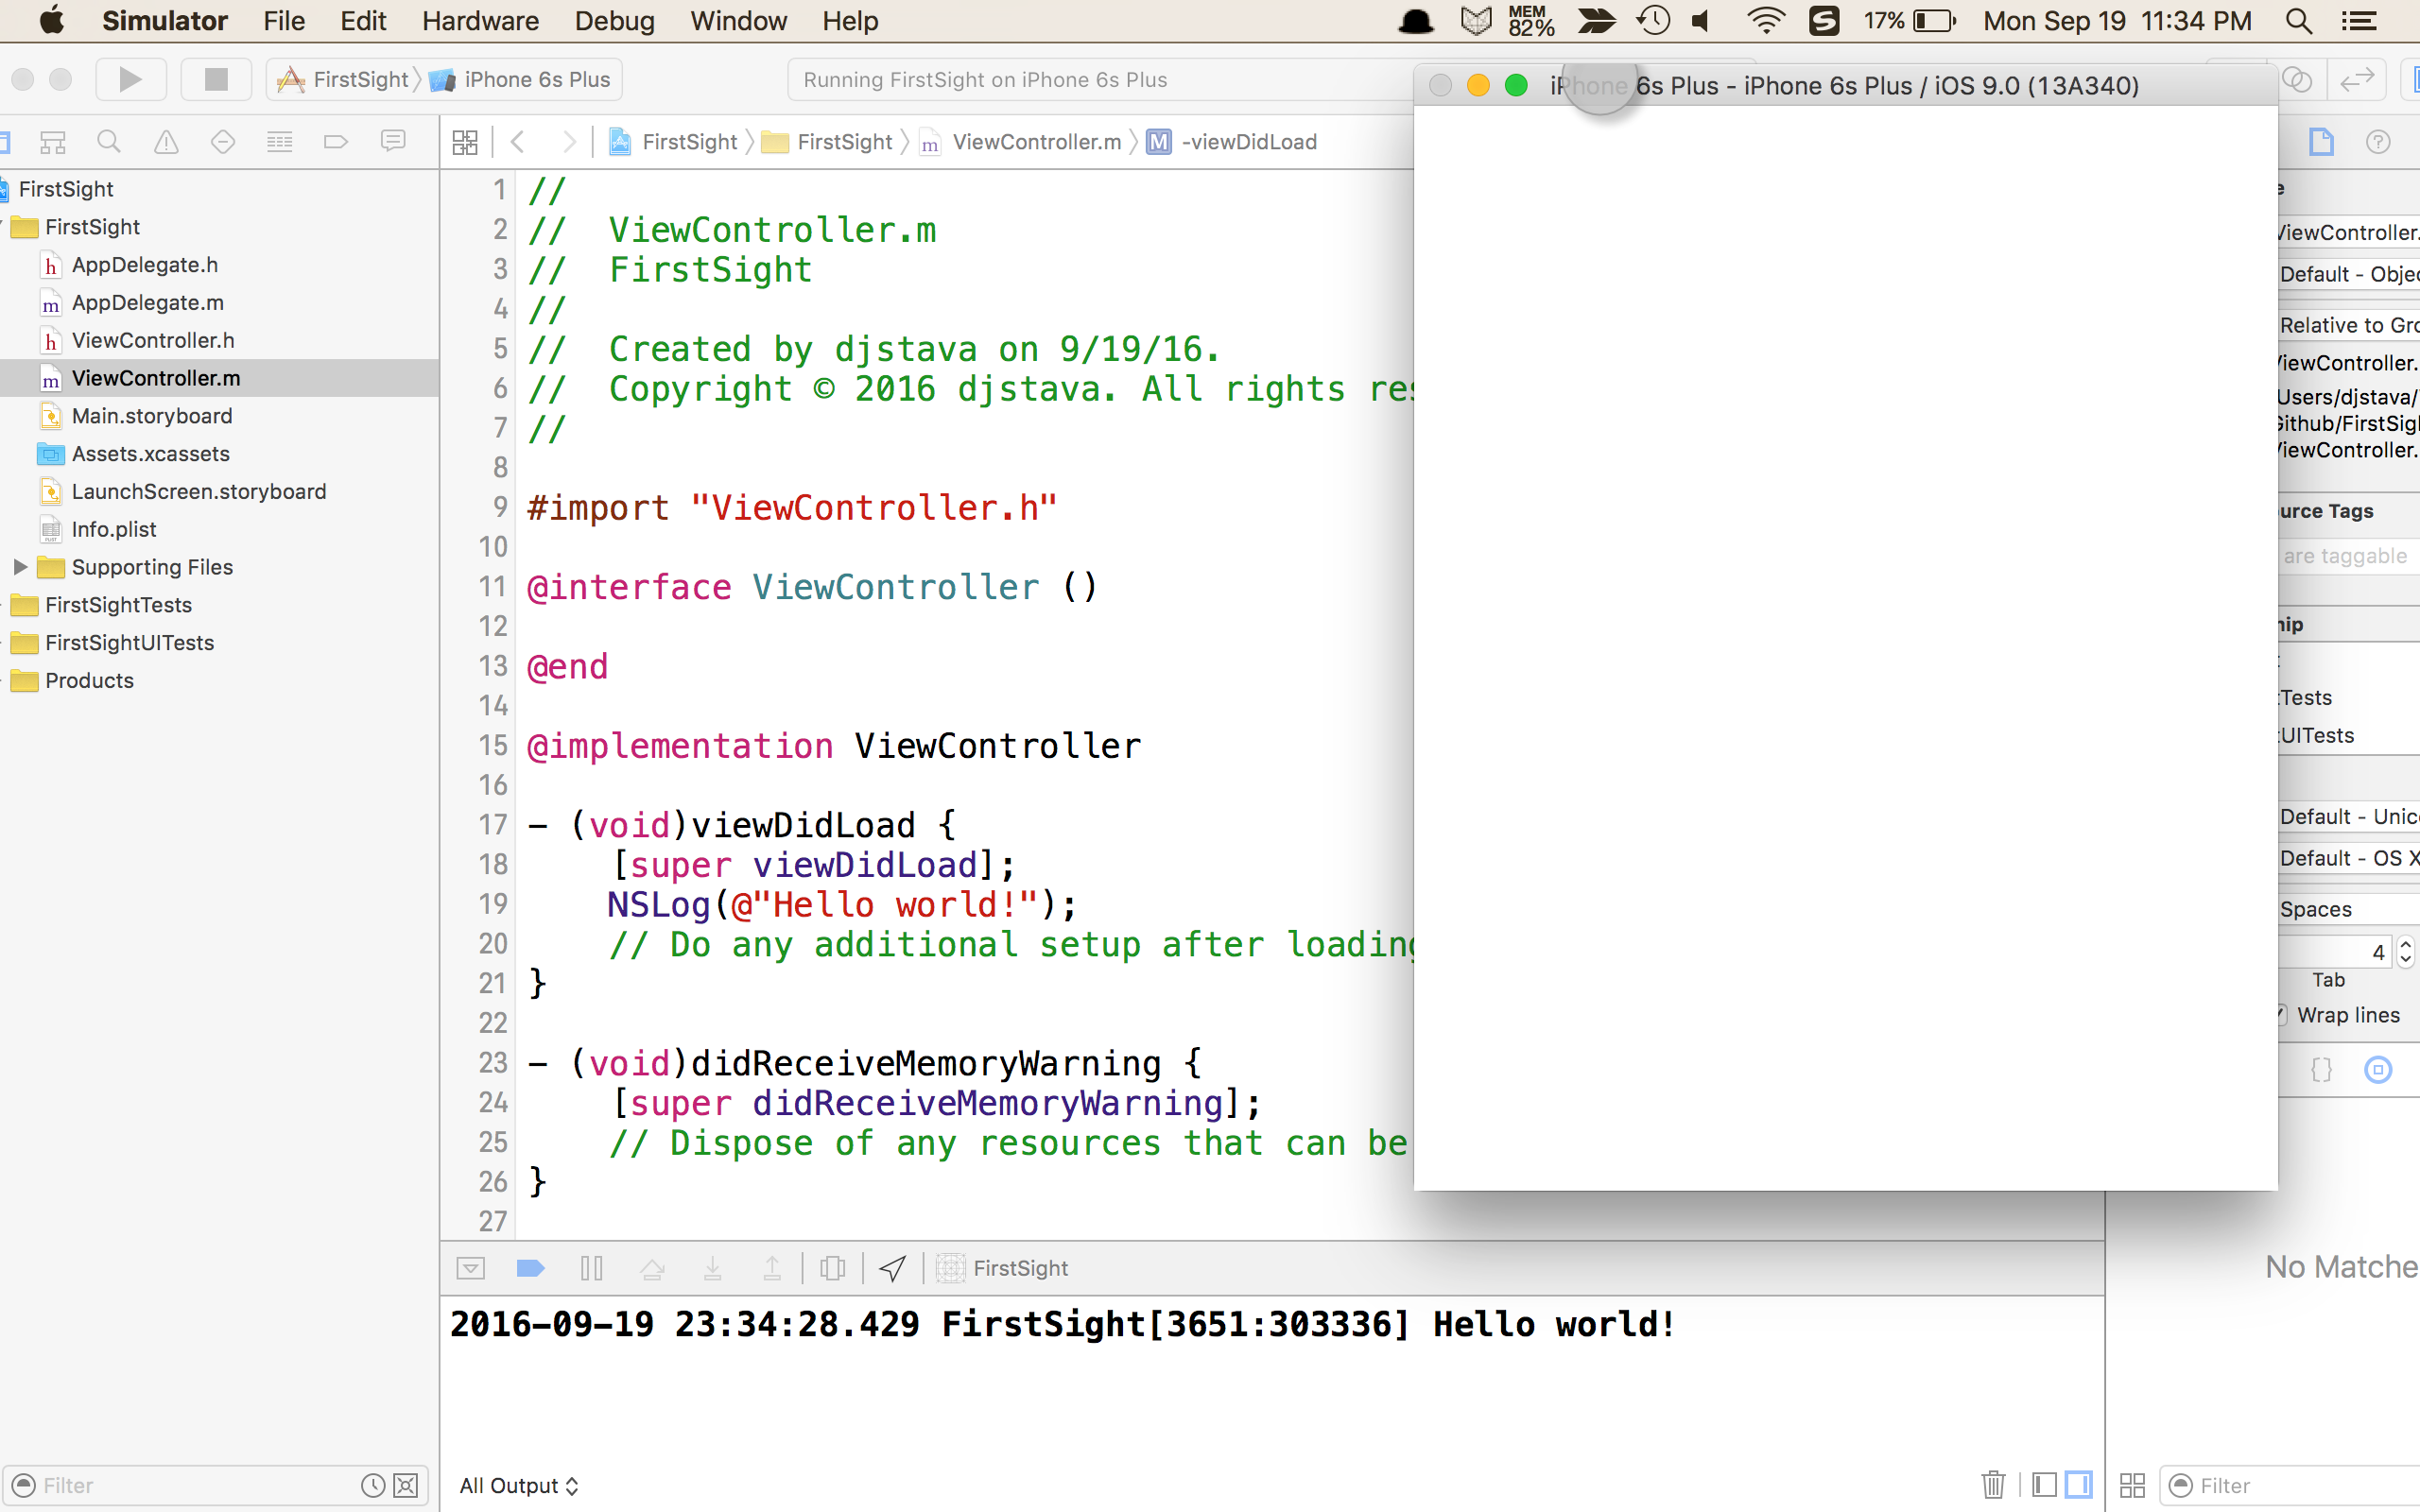Screen dimensions: 2420x1512
Task: Clear the console with trash icon
Action: (1993, 1484)
